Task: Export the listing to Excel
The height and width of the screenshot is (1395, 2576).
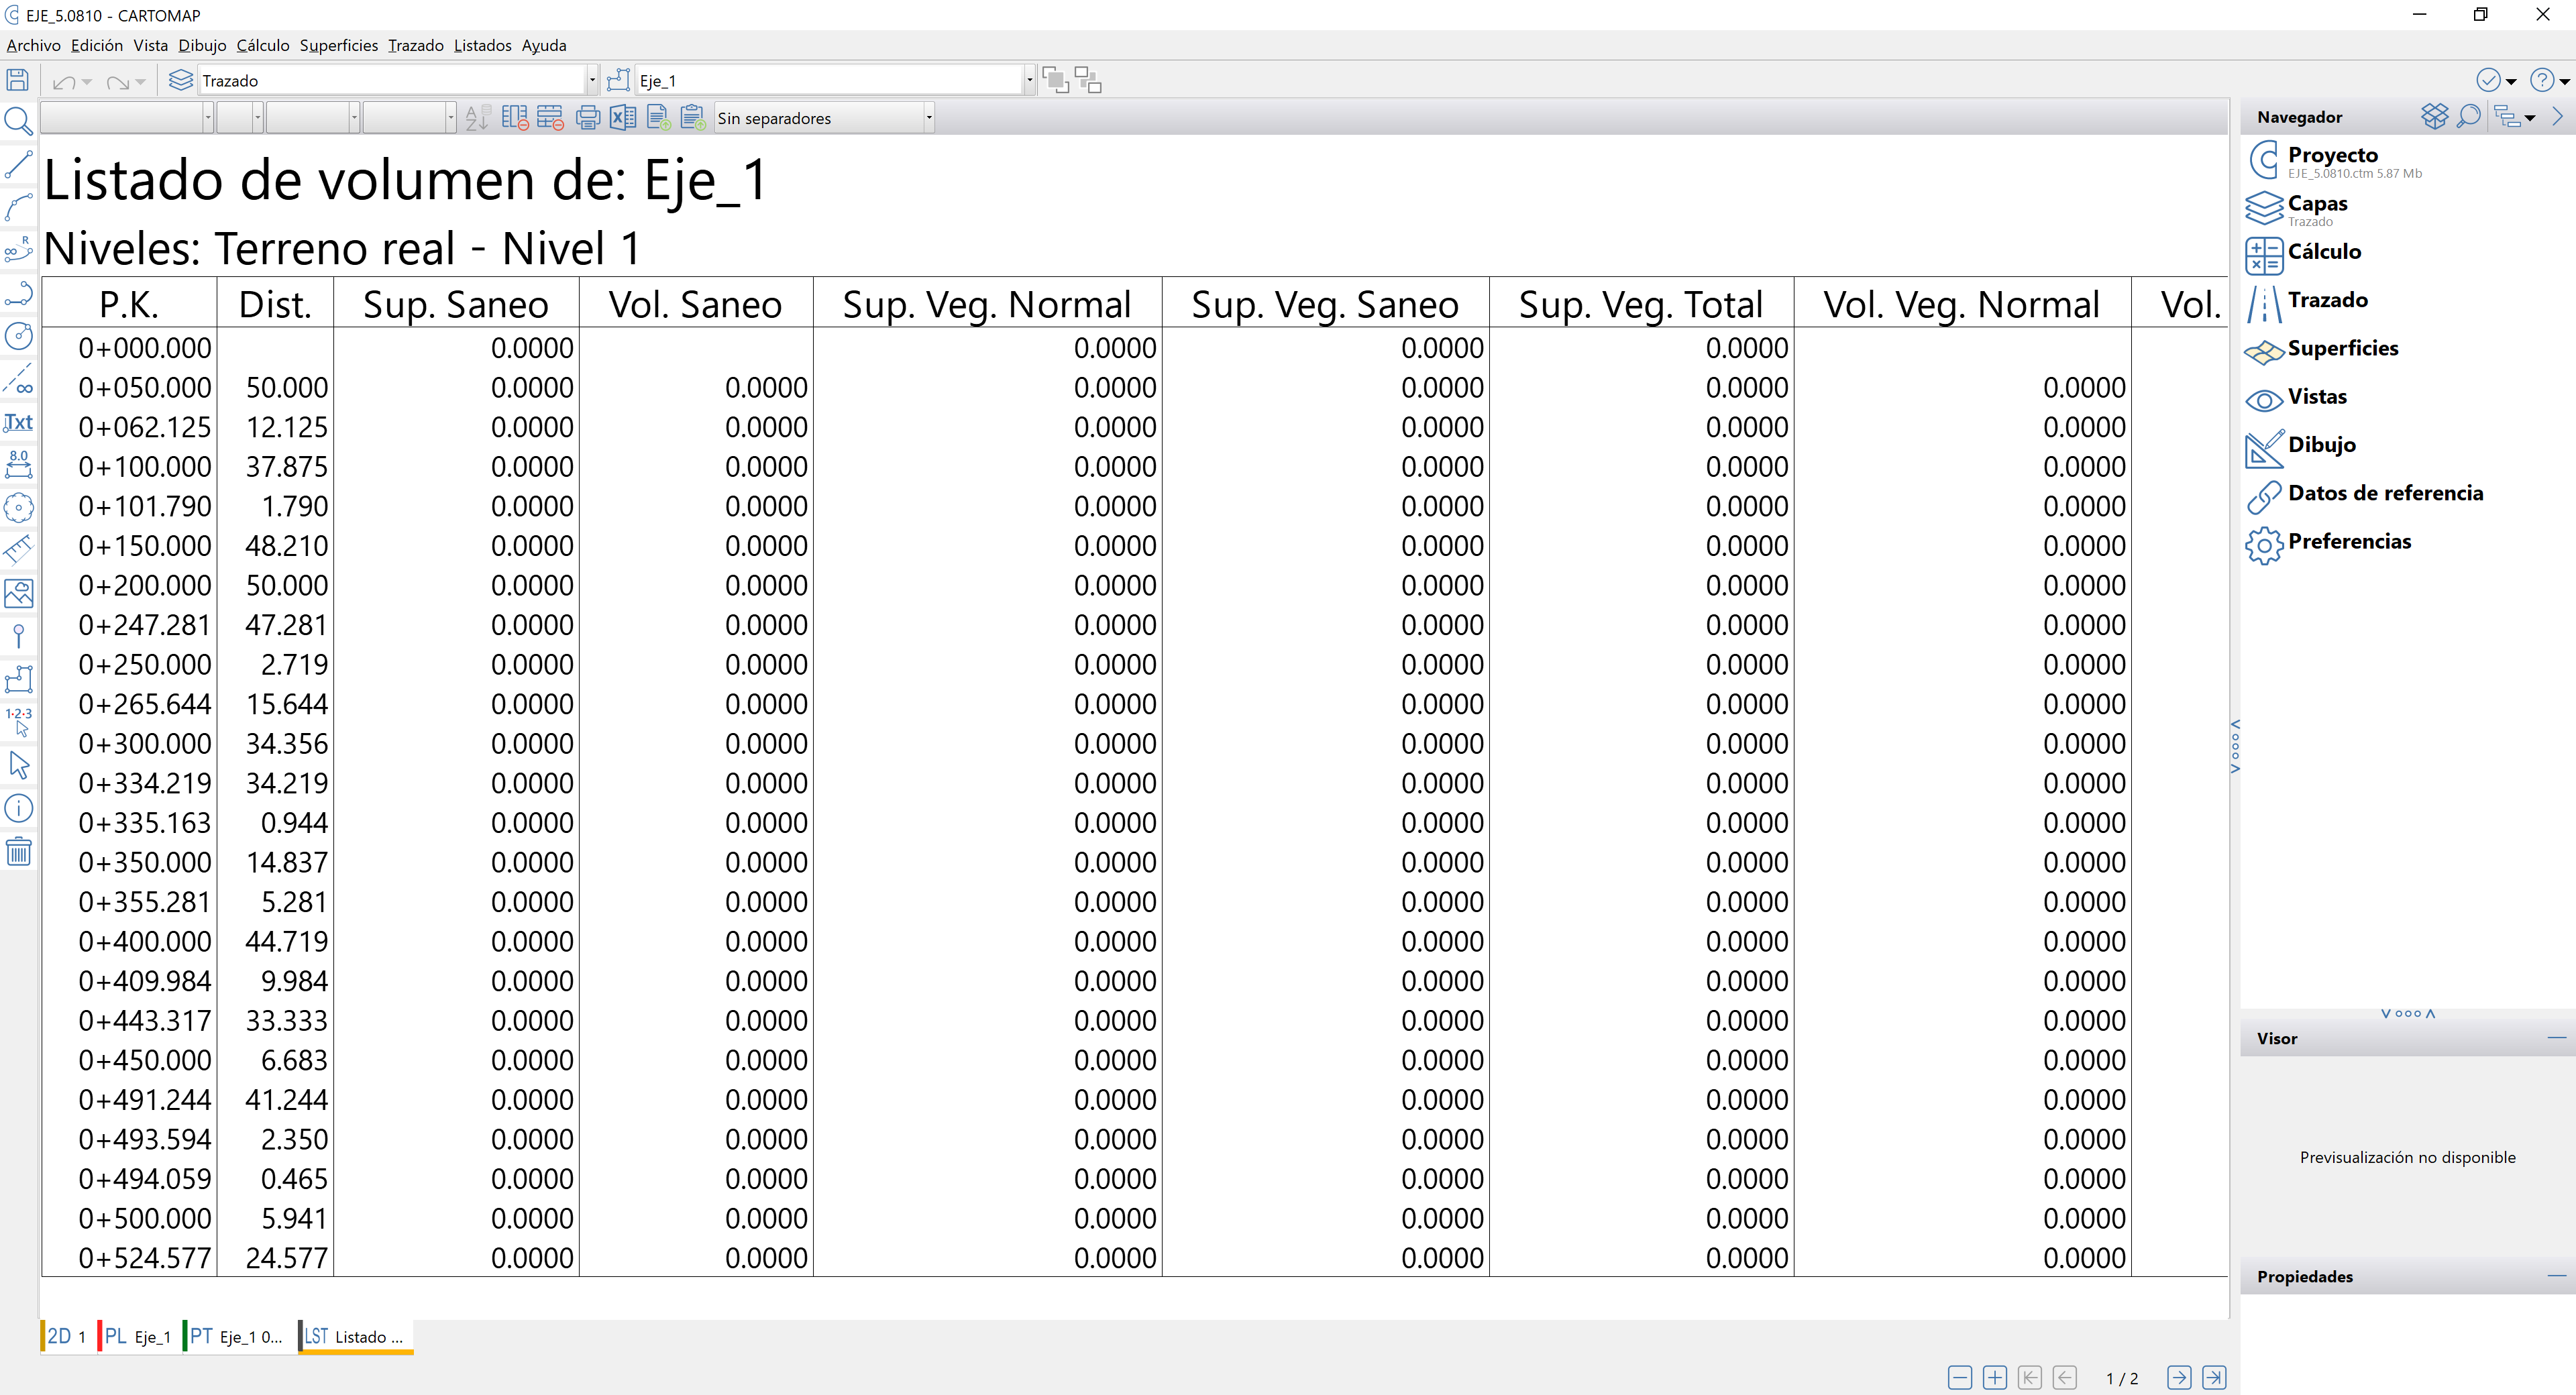Action: [623, 118]
